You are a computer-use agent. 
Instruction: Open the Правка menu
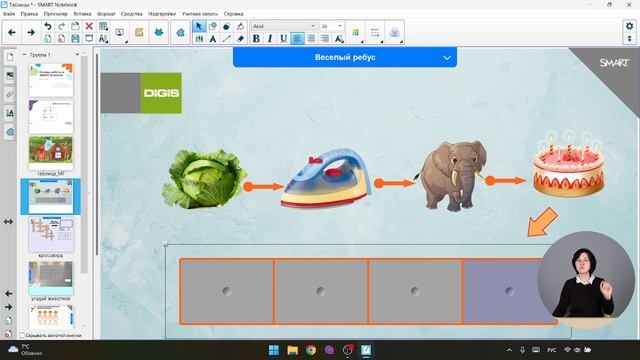click(29, 14)
